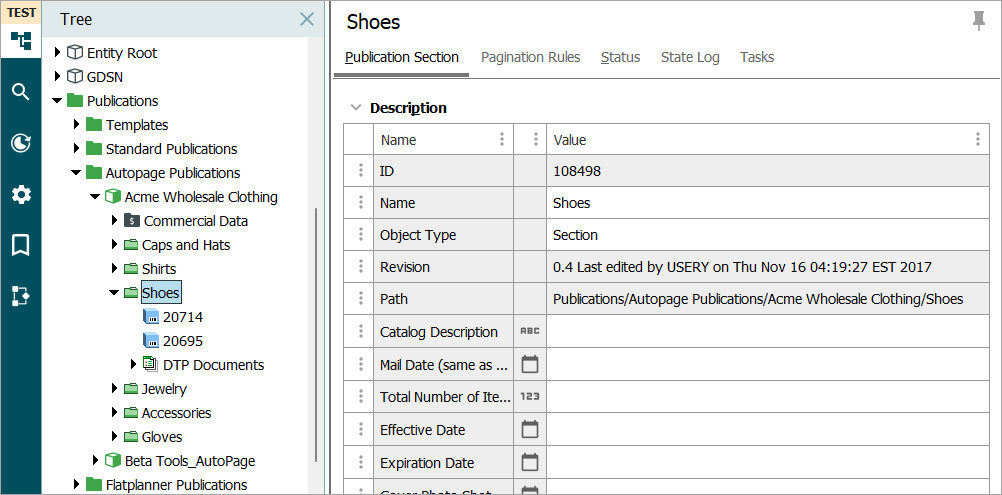Image resolution: width=1002 pixels, height=495 pixels.
Task: Click the Catalog Description value field
Action: (x=766, y=331)
